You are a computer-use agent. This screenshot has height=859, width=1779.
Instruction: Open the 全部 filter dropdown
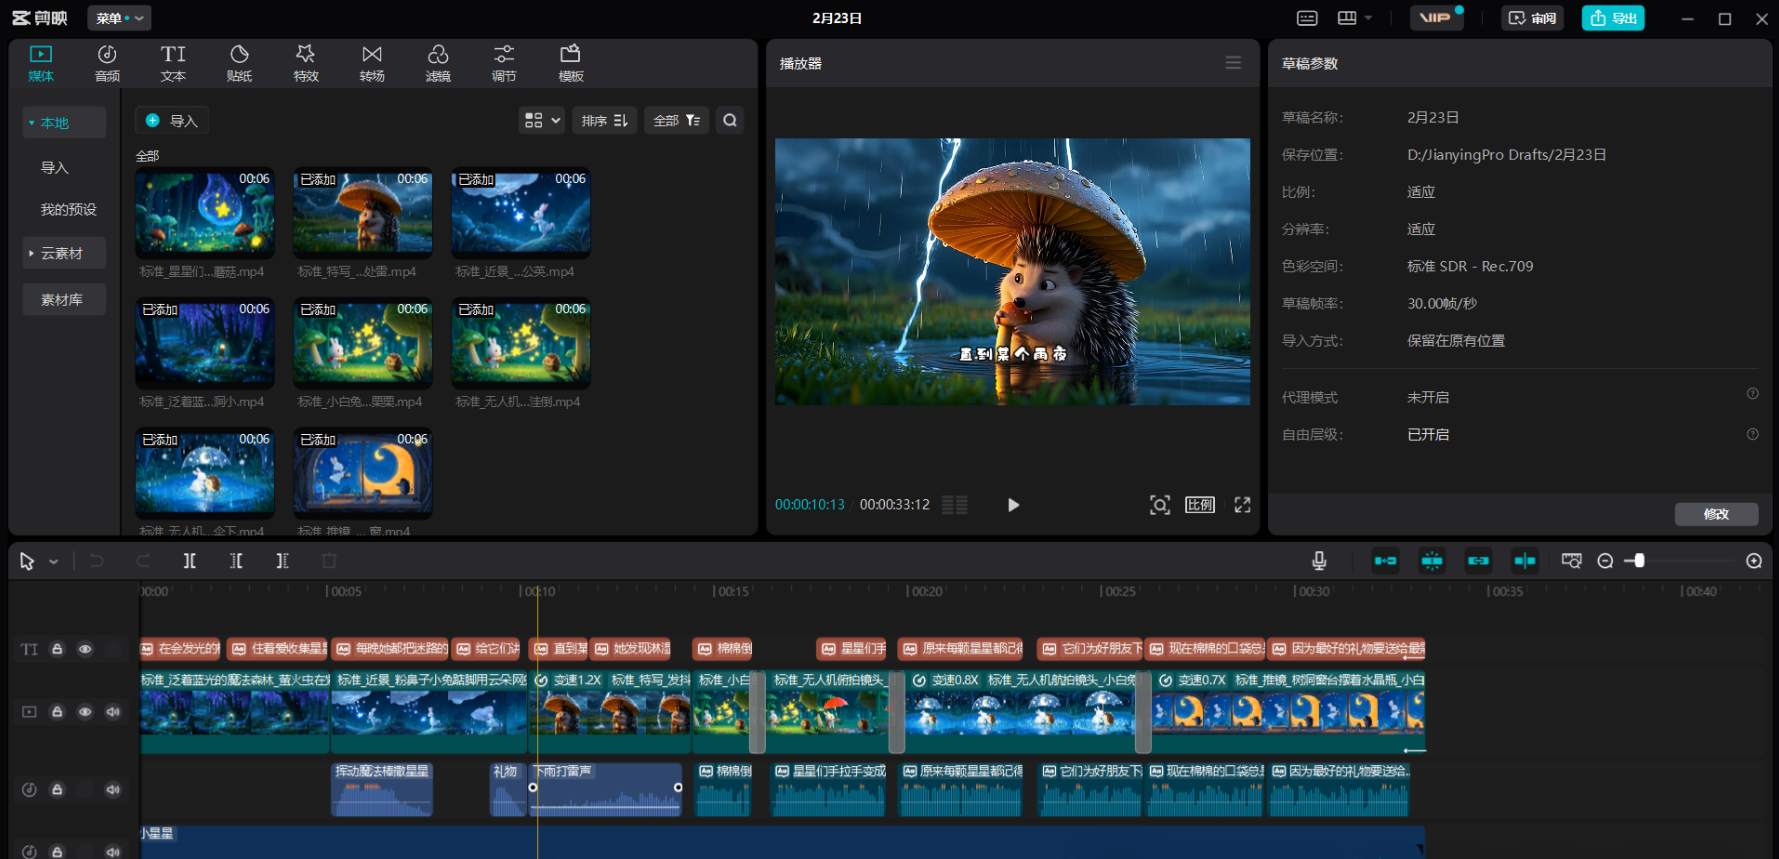coord(677,120)
